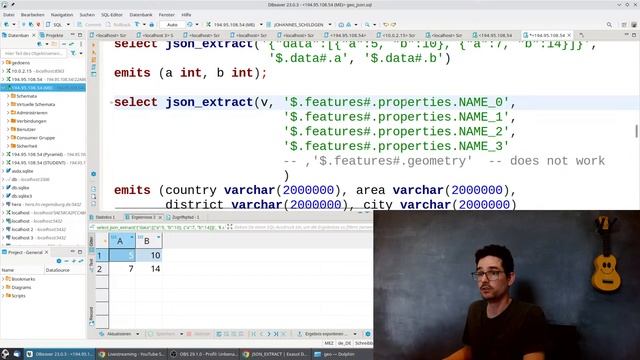The width and height of the screenshot is (640, 360).
Task: Open the Navigation menu
Action: tap(62, 15)
